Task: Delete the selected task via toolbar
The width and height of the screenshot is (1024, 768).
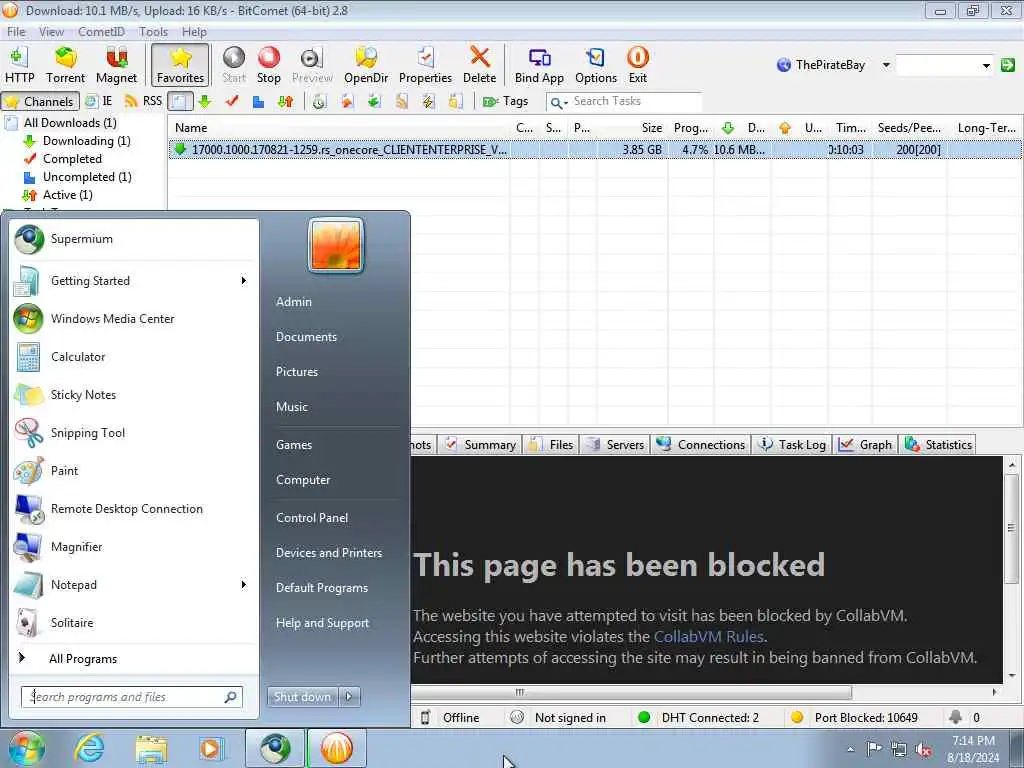Action: pos(479,65)
